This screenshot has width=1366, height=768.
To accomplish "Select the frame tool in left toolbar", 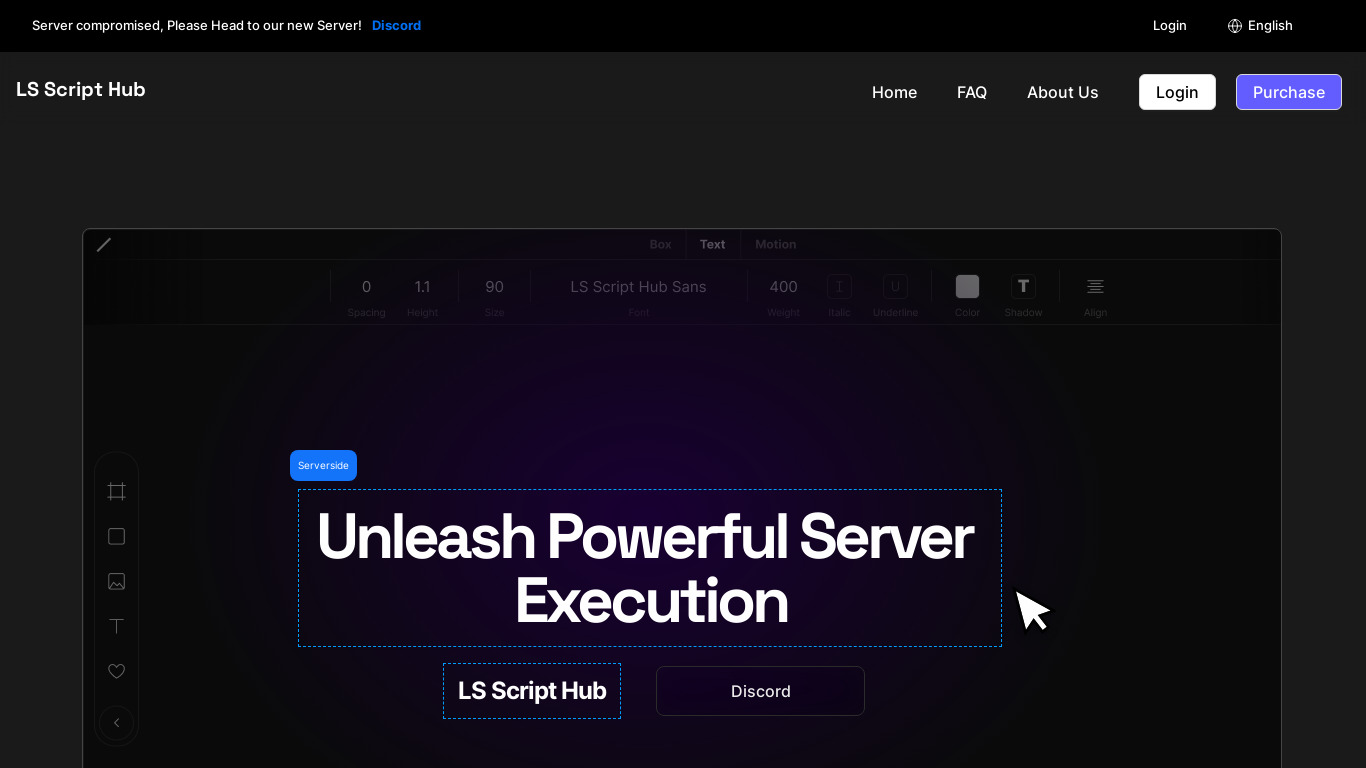I will [x=116, y=491].
